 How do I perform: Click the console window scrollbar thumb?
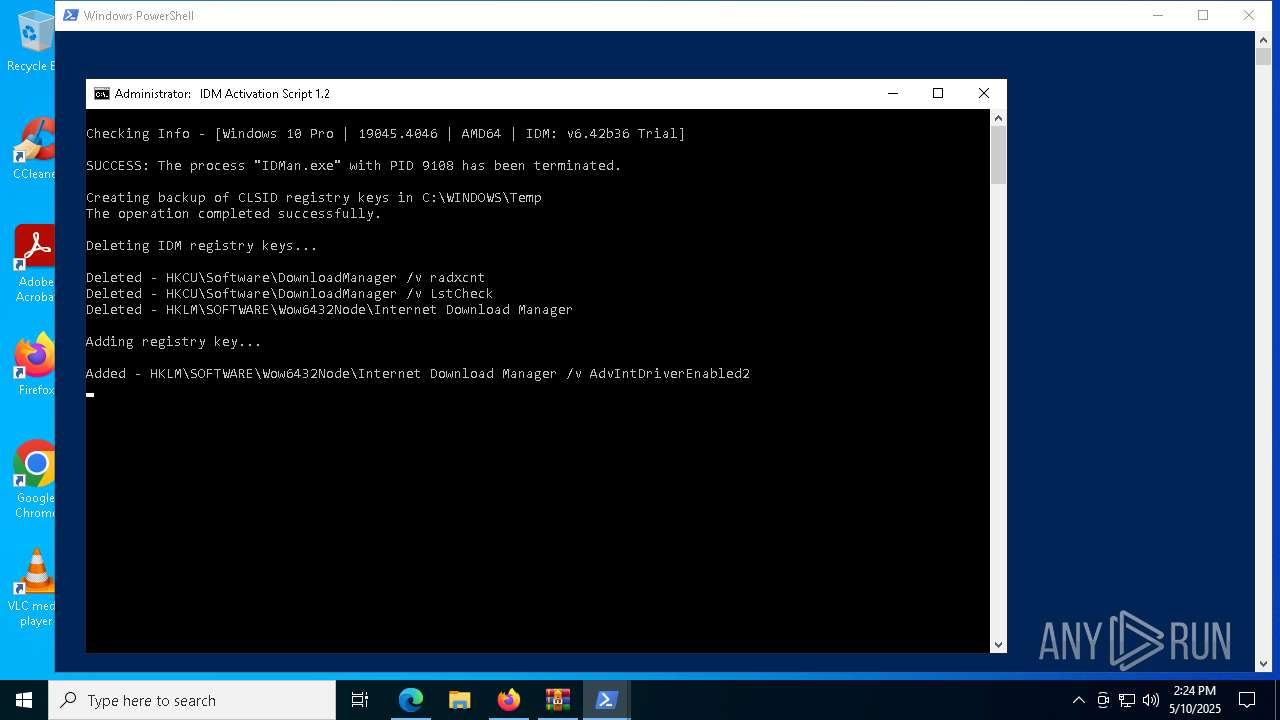[x=998, y=156]
